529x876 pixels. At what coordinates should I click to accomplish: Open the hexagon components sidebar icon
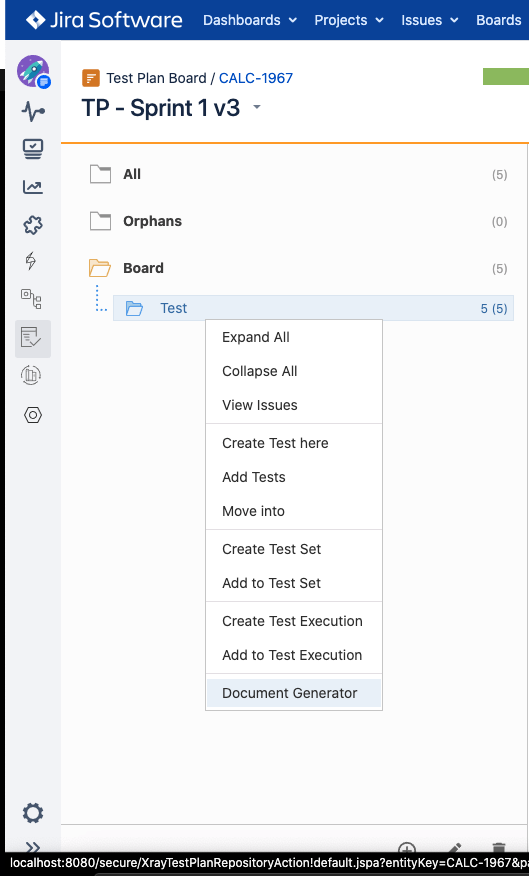(x=33, y=415)
